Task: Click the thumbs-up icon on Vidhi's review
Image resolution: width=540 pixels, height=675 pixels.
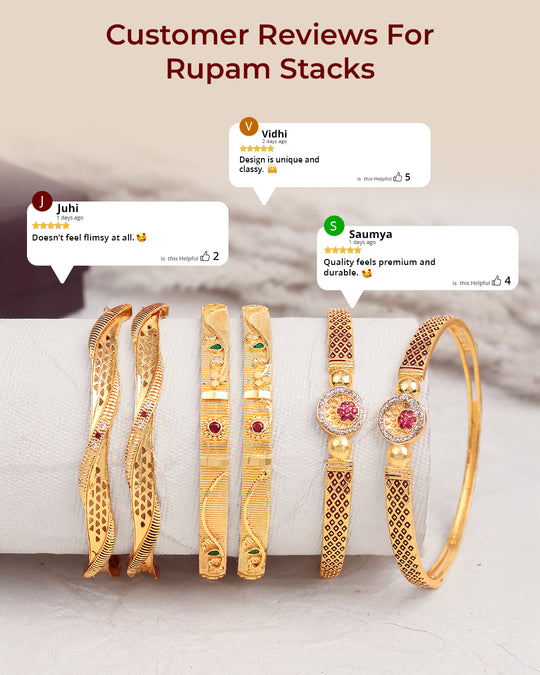Action: click(x=397, y=176)
